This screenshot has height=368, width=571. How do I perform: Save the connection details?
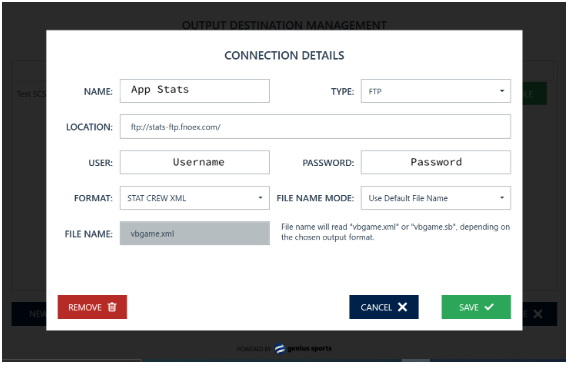(476, 307)
